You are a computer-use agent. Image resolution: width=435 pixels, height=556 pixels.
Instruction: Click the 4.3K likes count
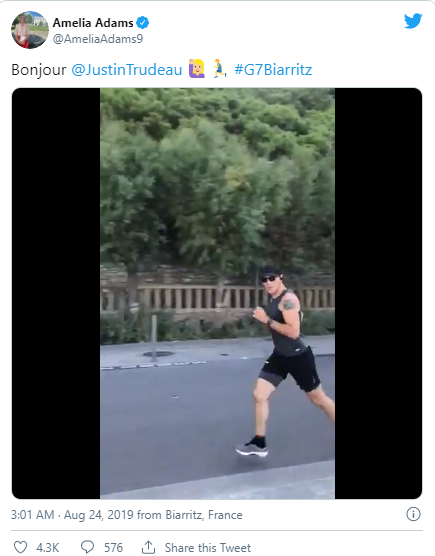48,547
